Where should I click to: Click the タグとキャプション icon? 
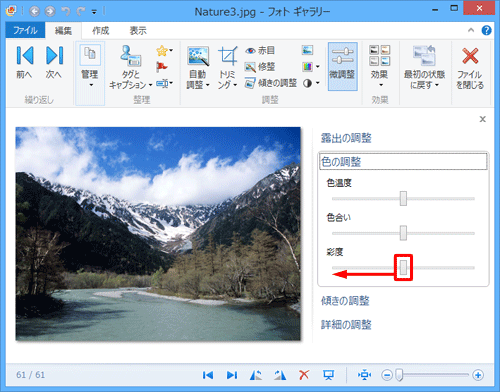[131, 56]
